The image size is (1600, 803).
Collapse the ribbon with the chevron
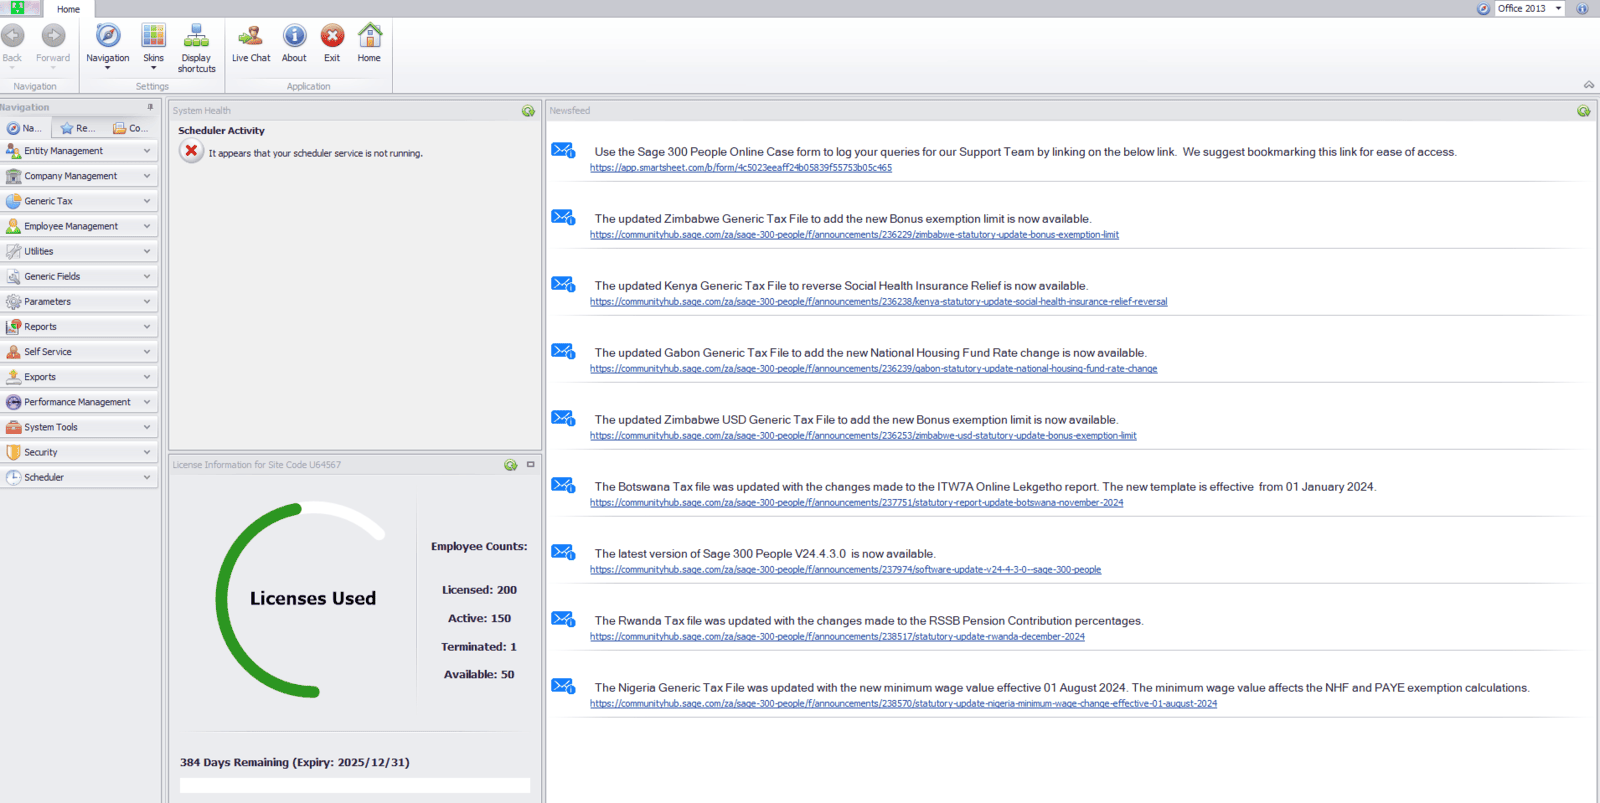tap(1589, 85)
